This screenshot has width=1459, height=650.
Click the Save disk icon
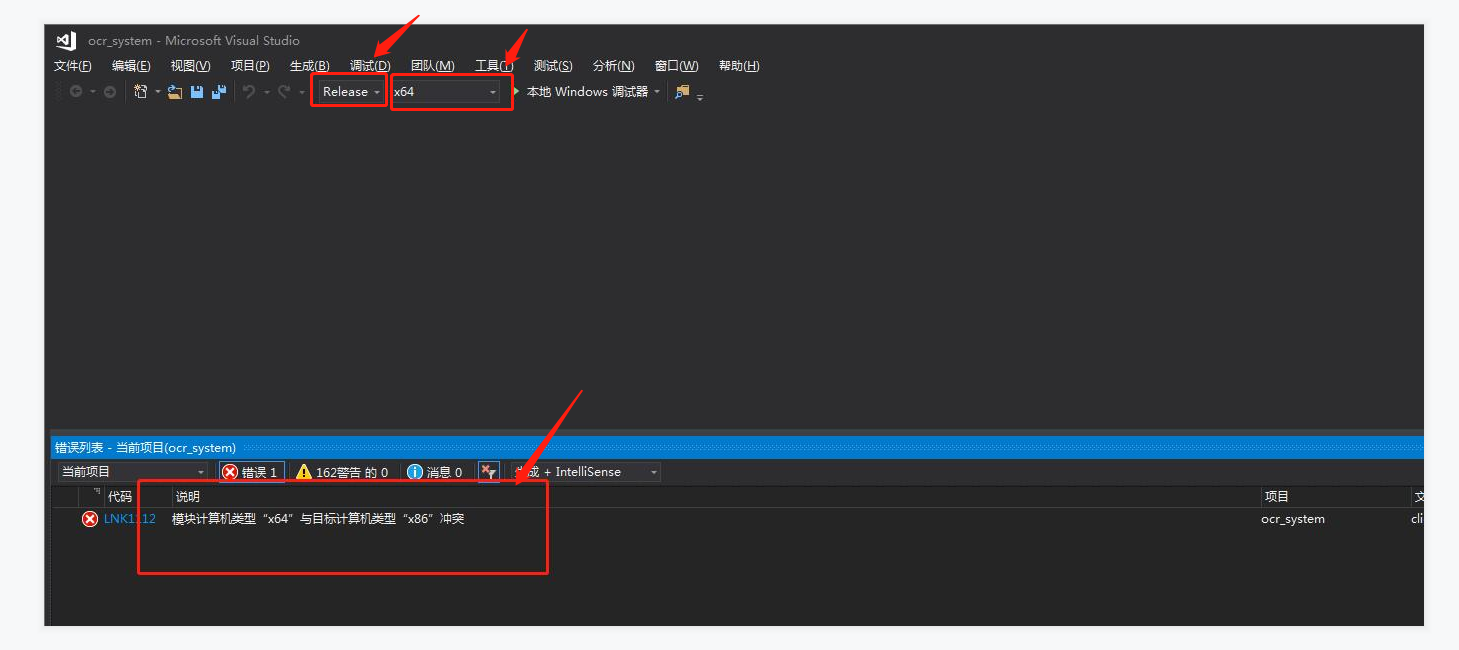[x=197, y=92]
